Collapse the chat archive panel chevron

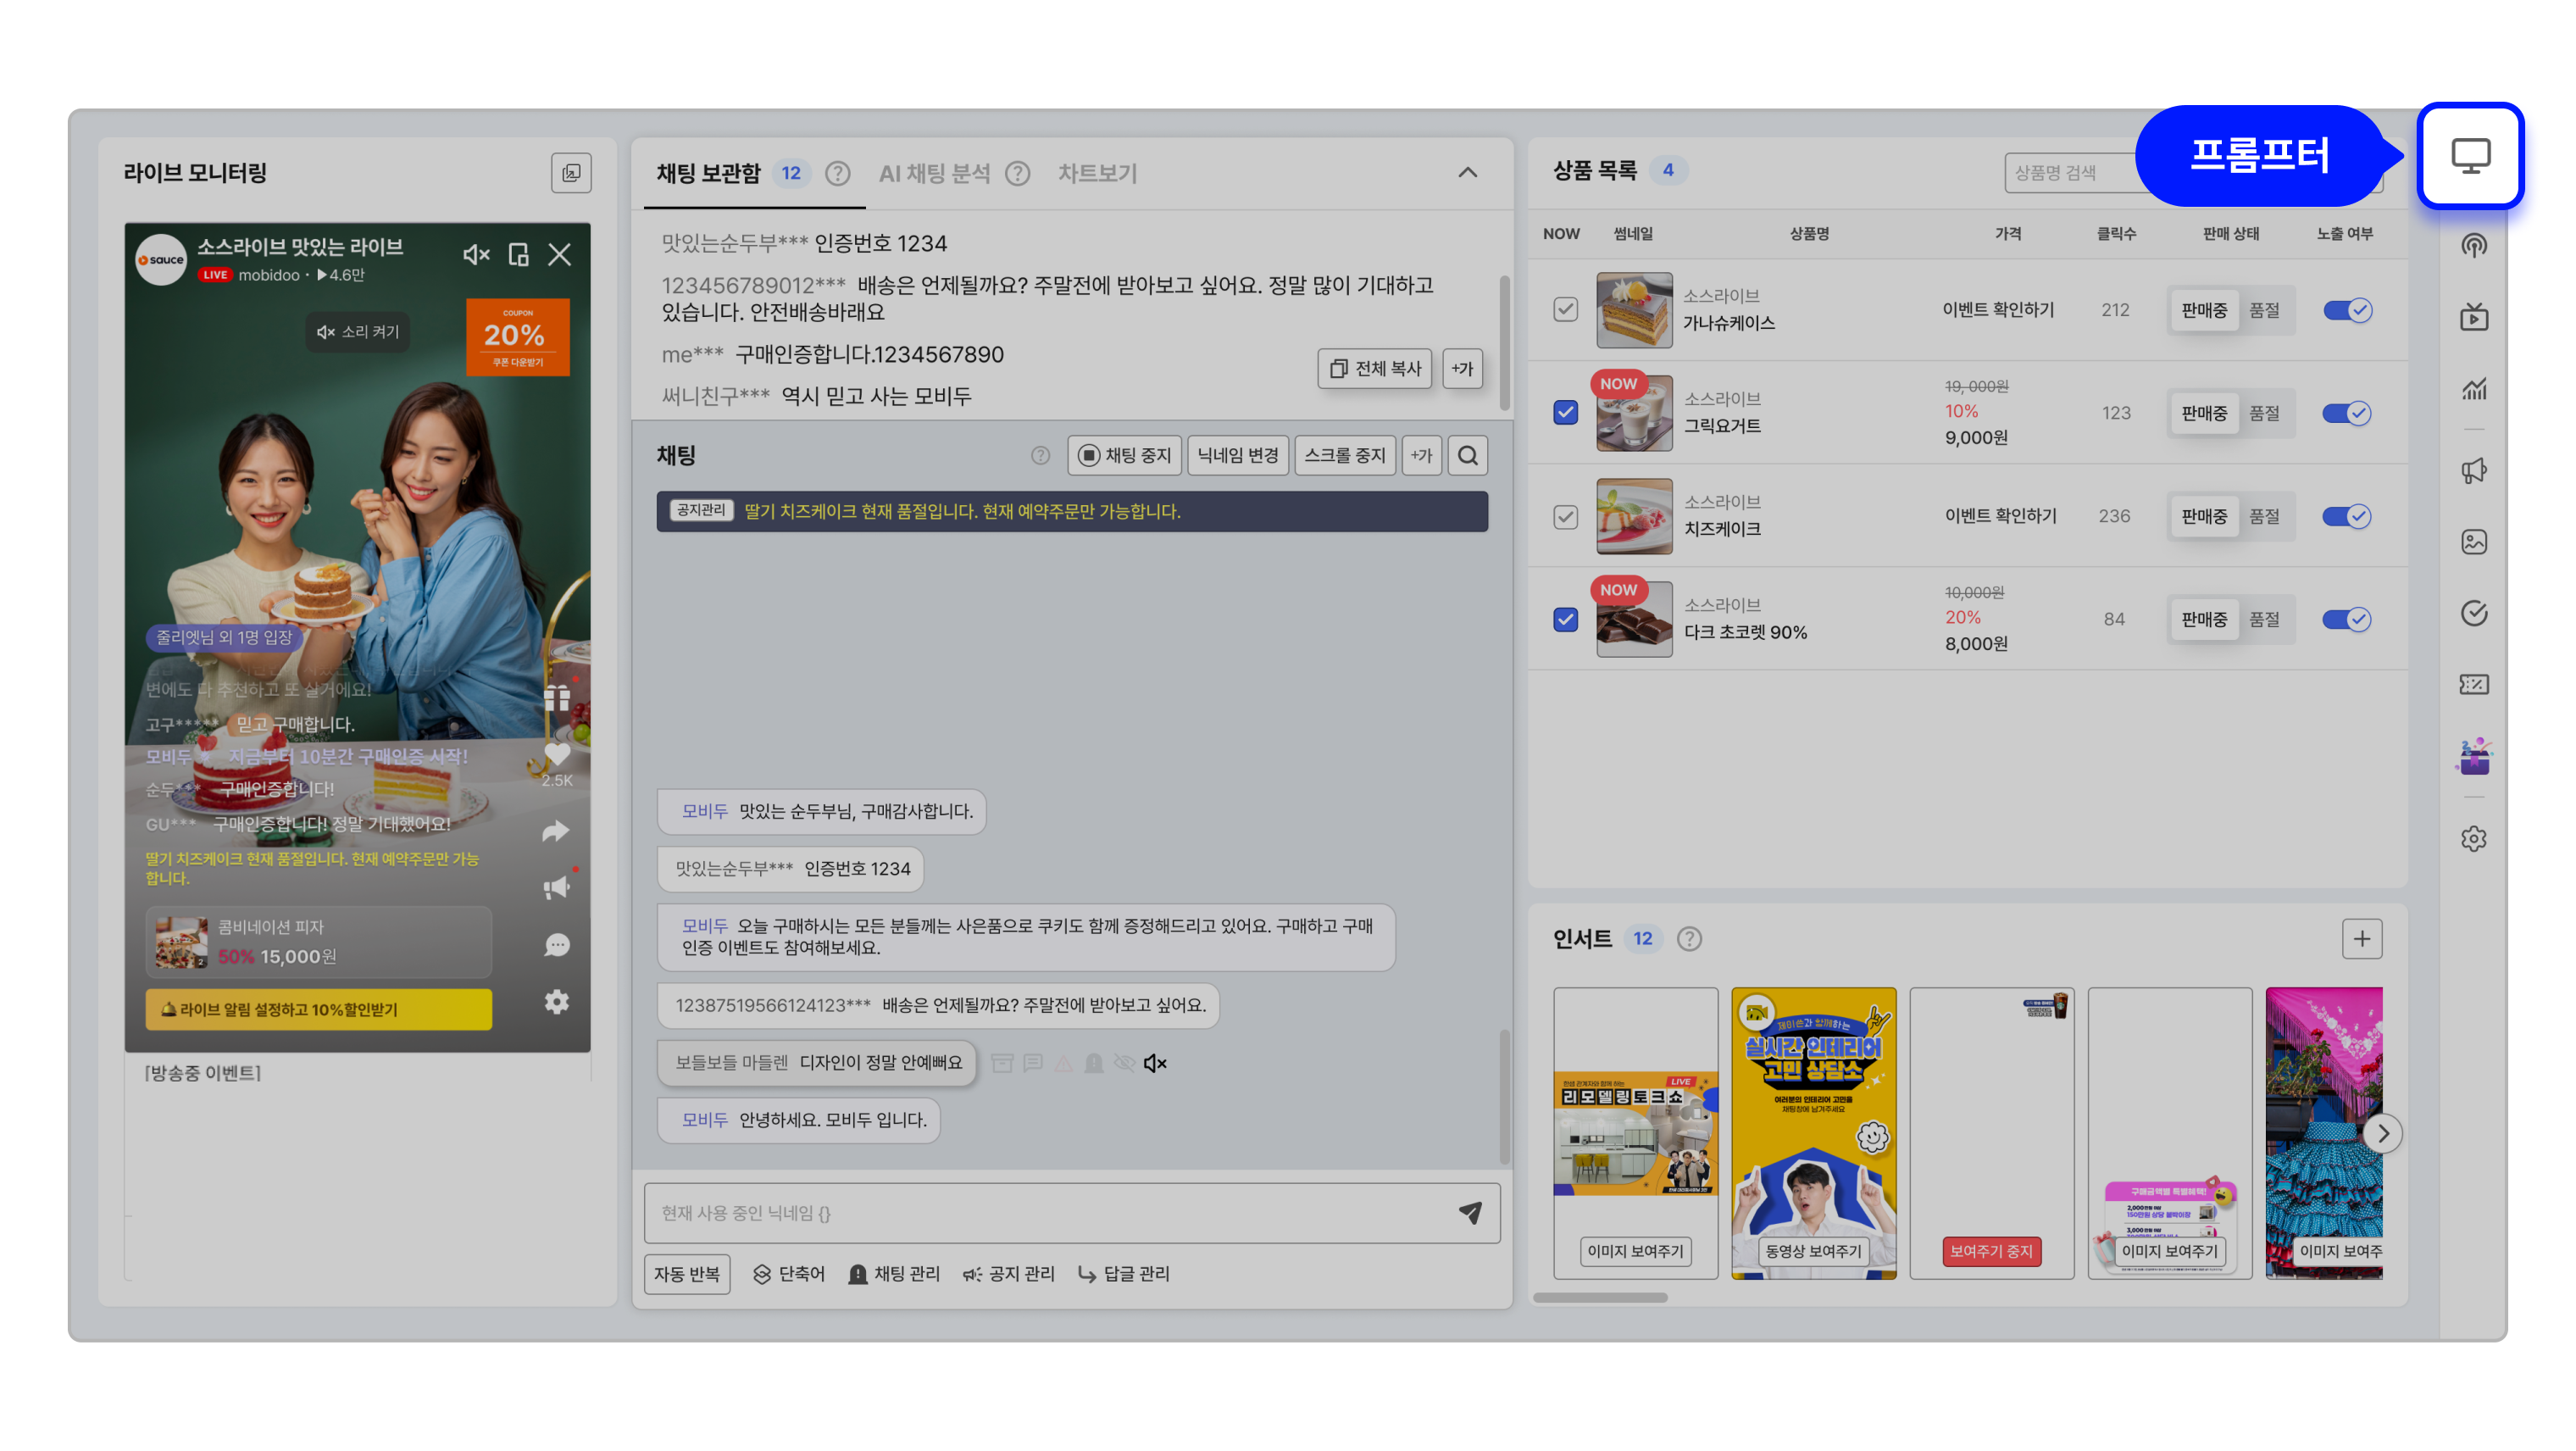pyautogui.click(x=1467, y=173)
